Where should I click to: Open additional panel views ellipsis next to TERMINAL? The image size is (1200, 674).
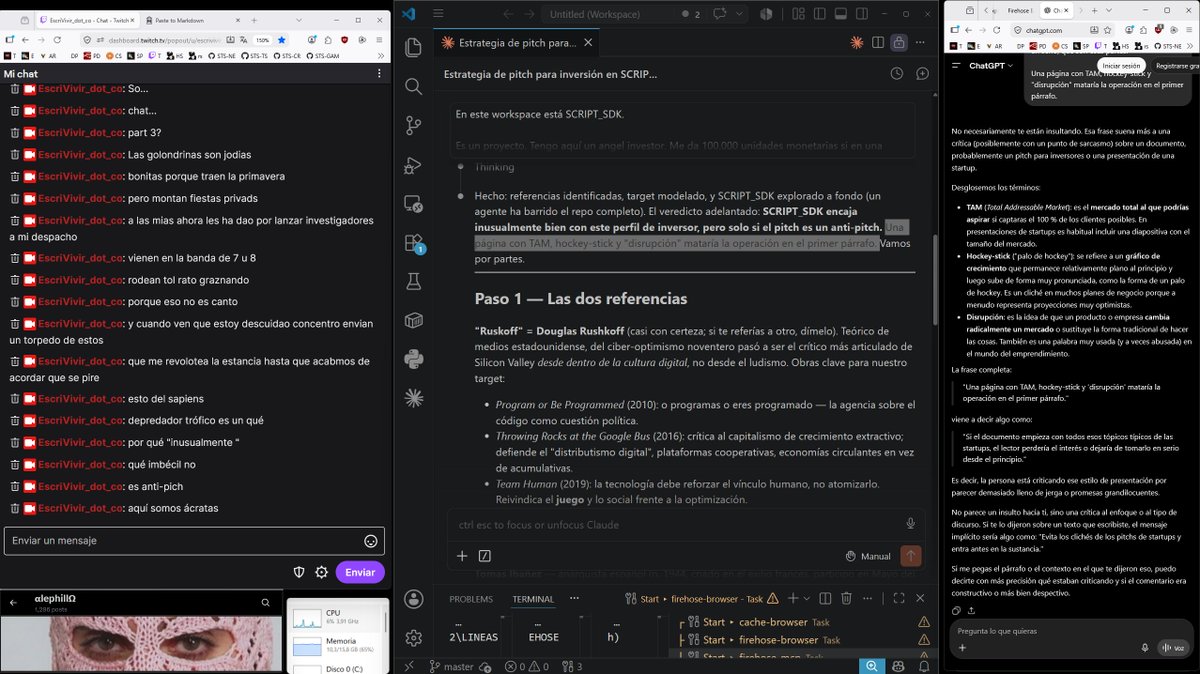coord(574,599)
